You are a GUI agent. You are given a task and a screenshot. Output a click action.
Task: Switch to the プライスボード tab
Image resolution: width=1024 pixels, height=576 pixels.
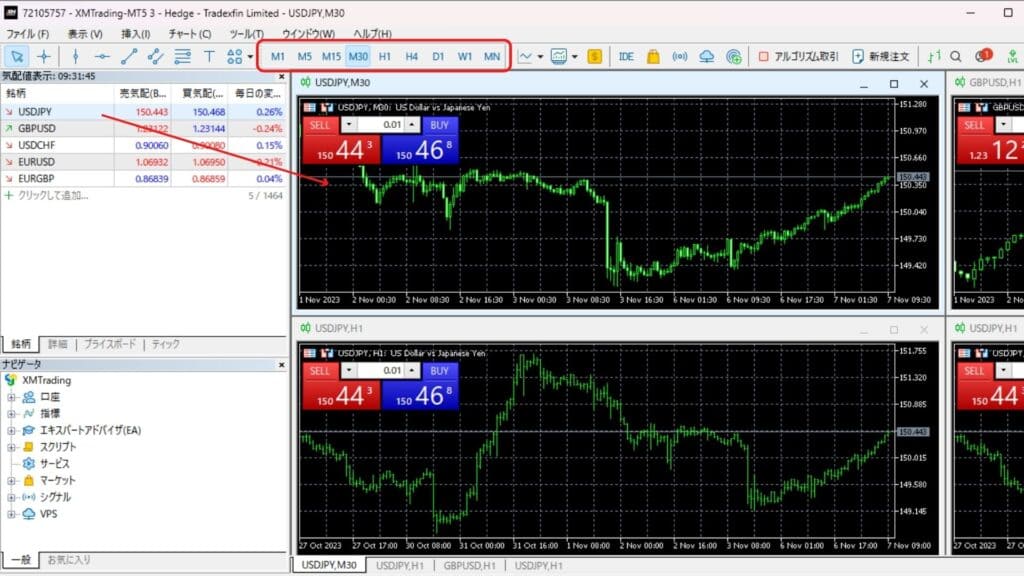pos(110,344)
